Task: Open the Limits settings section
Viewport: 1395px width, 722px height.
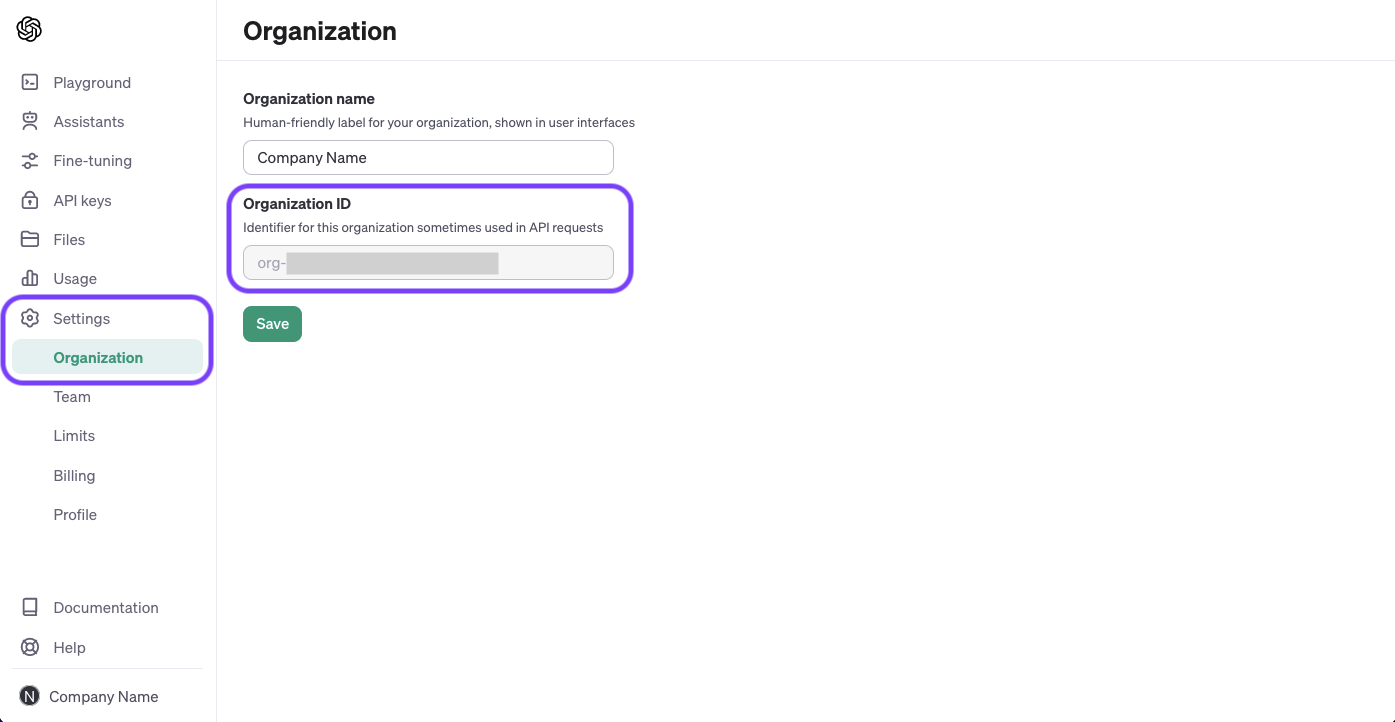Action: pos(73,436)
